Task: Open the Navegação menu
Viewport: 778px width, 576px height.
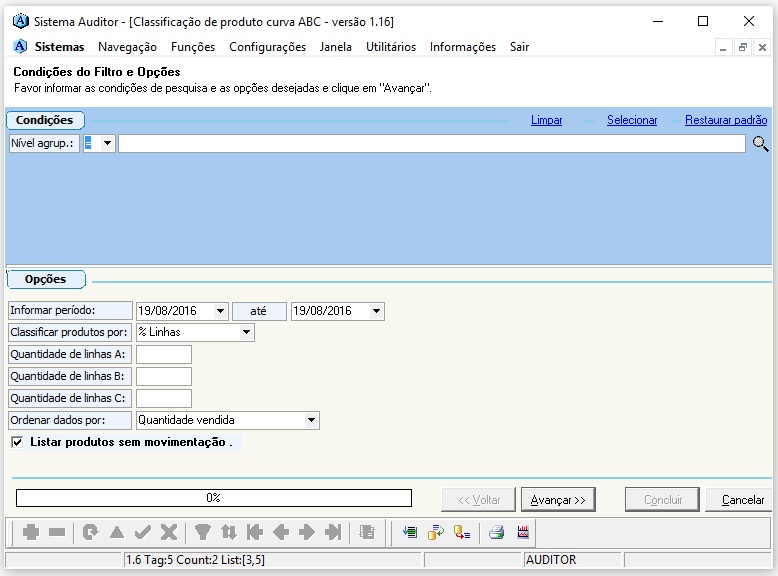Action: click(128, 47)
